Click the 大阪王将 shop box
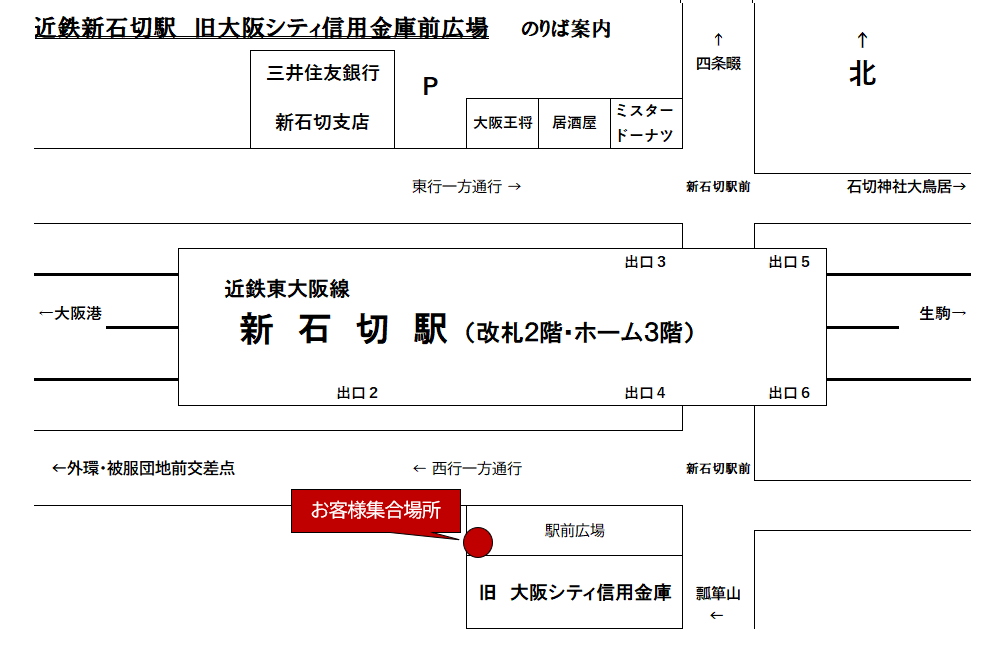The width and height of the screenshot is (1000, 649). [x=503, y=124]
